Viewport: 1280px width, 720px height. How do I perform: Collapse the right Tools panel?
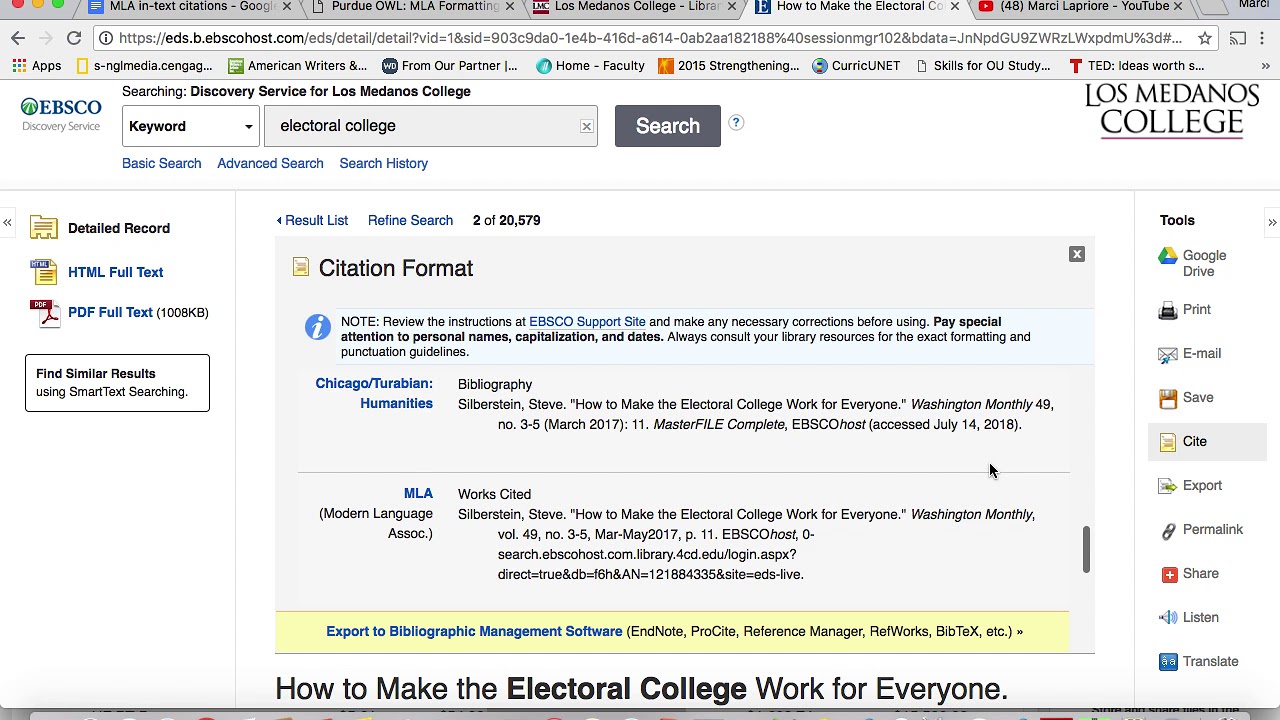tap(1272, 222)
